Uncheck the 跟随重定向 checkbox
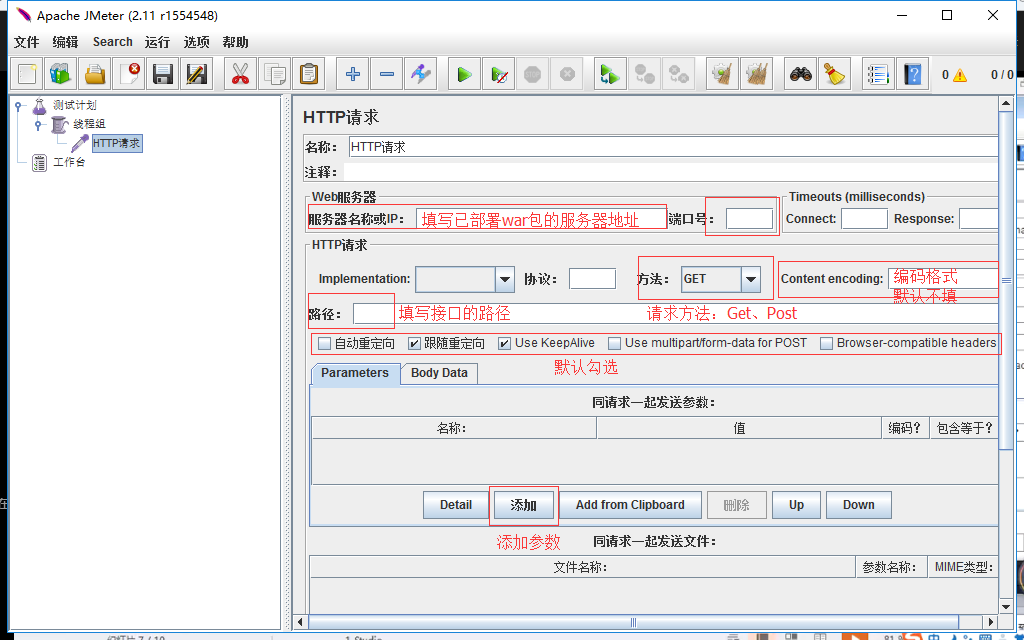Image resolution: width=1024 pixels, height=640 pixels. coord(414,343)
